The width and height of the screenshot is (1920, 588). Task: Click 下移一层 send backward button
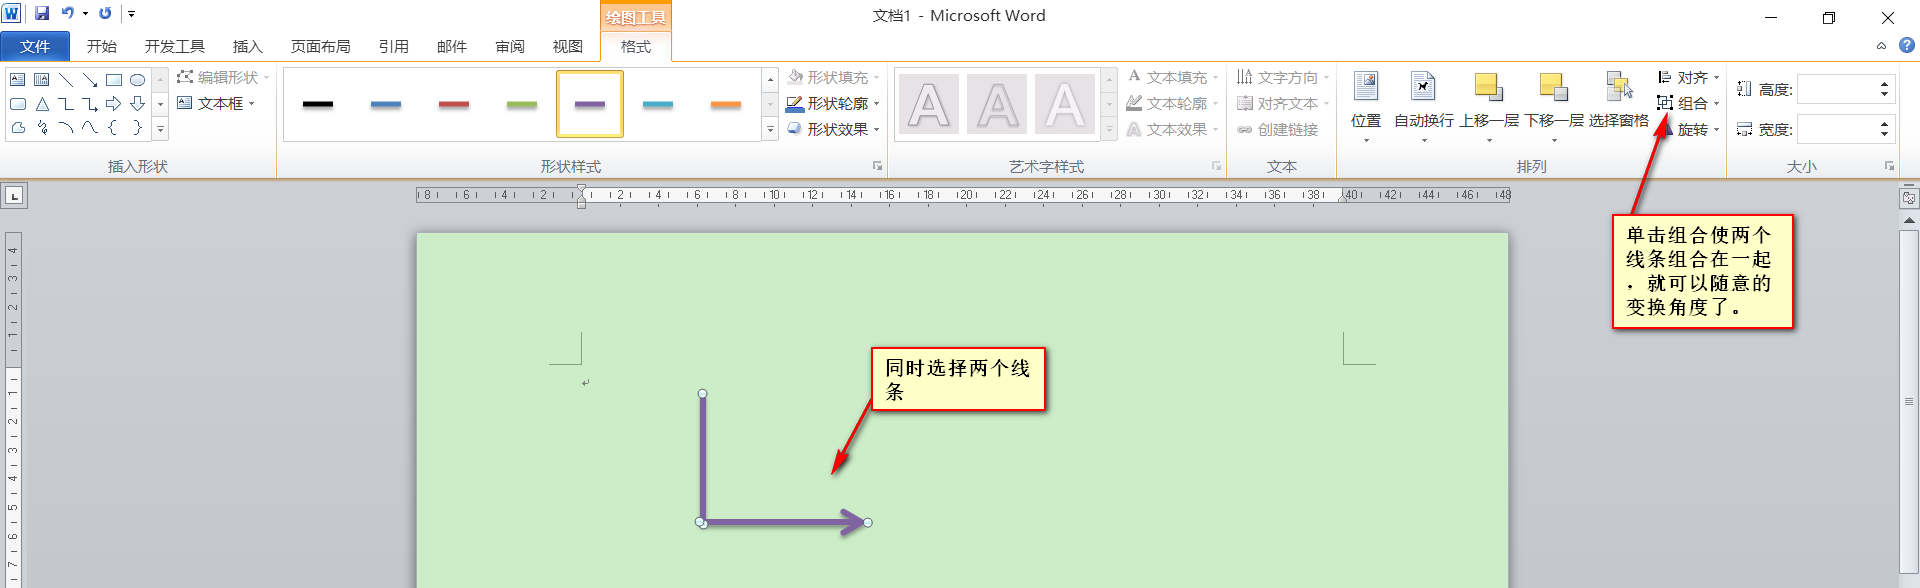(1554, 106)
